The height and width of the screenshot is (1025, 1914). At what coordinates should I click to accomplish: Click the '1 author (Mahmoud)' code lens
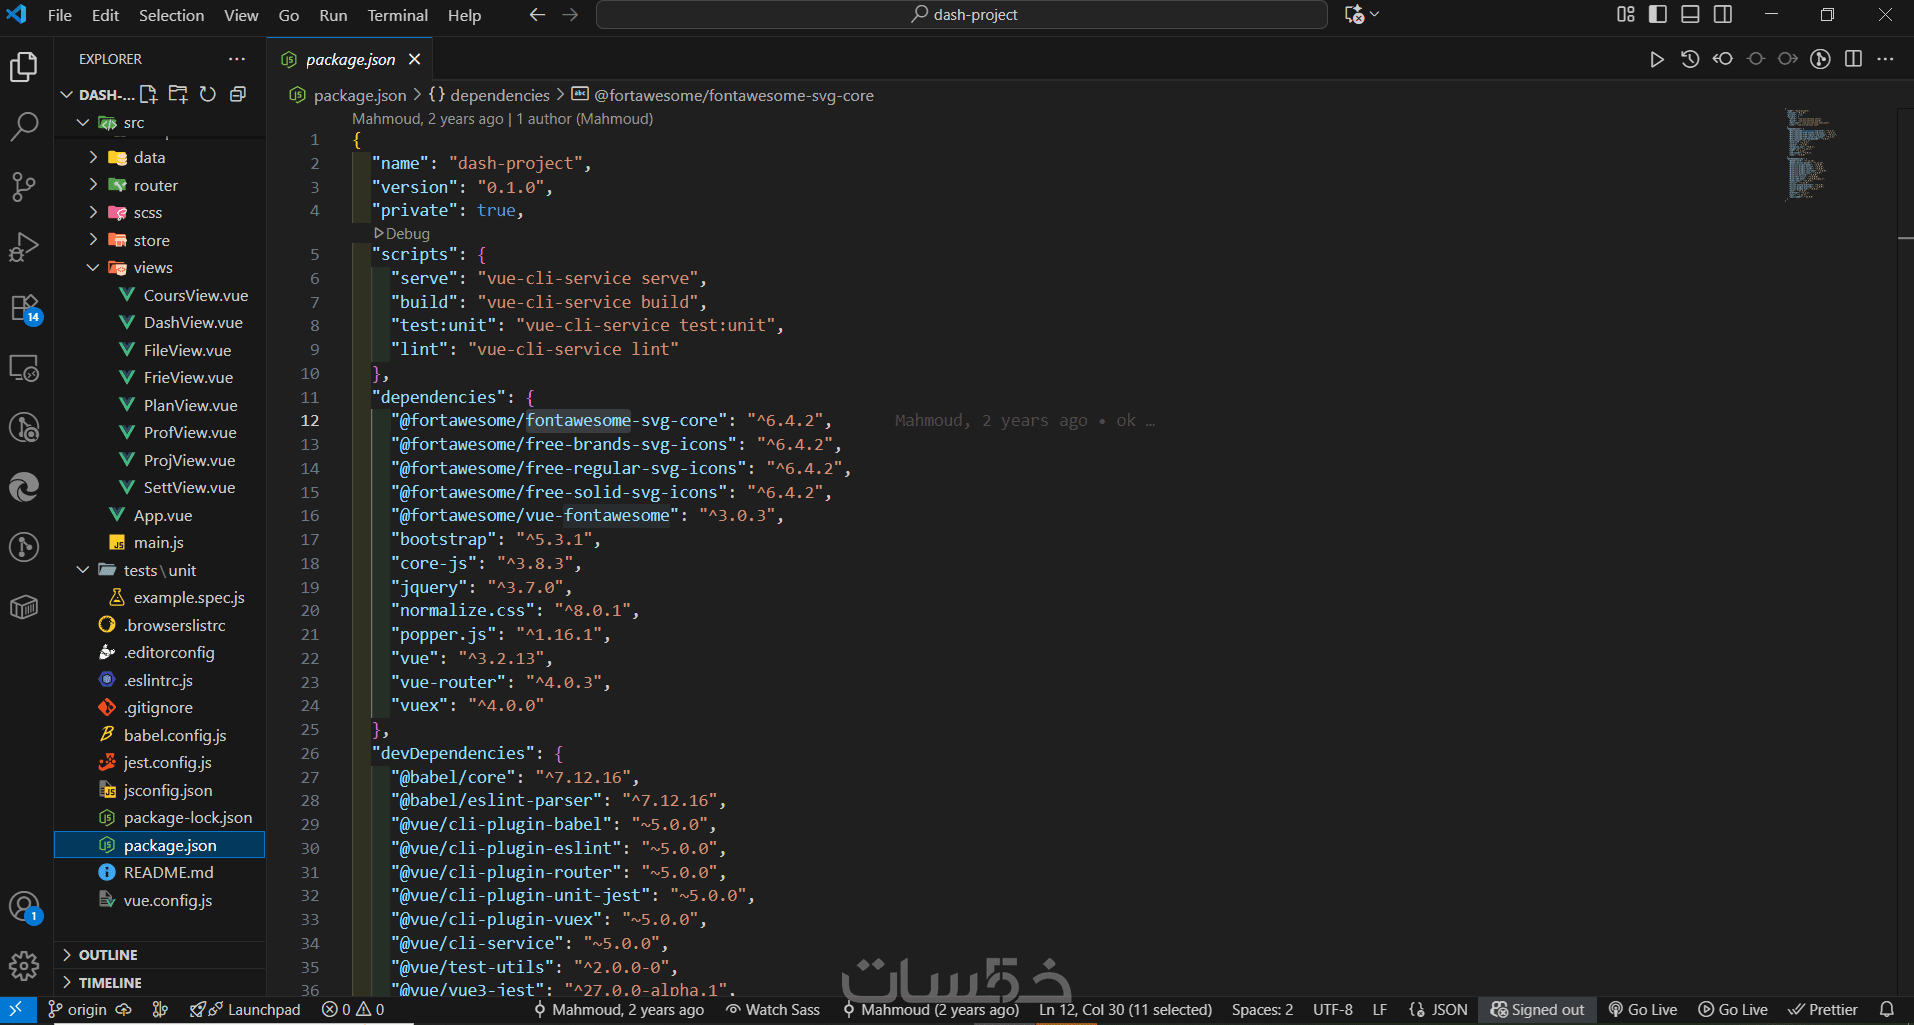tap(585, 119)
